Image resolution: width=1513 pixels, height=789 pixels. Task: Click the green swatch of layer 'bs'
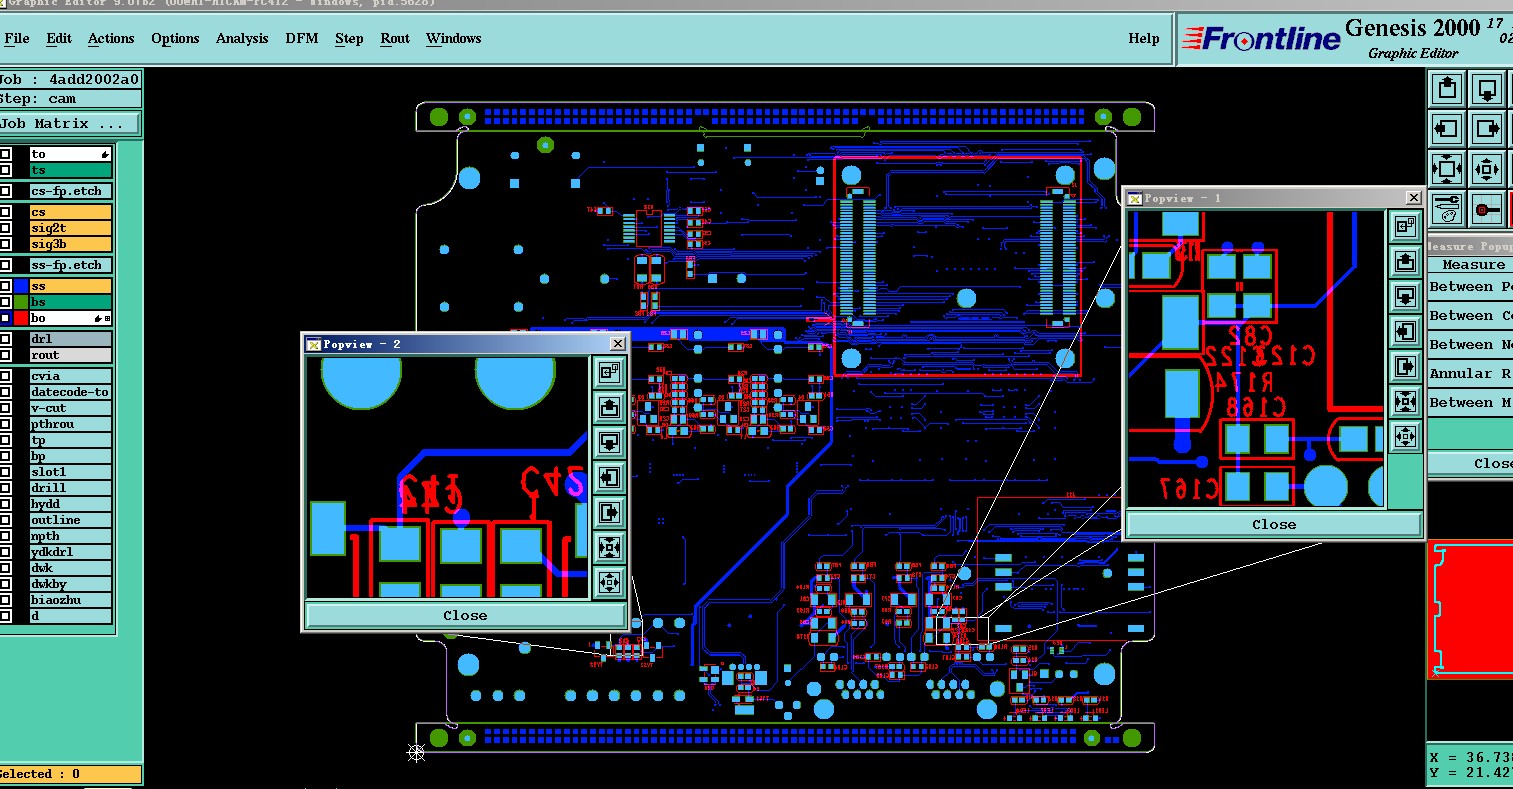(21, 302)
